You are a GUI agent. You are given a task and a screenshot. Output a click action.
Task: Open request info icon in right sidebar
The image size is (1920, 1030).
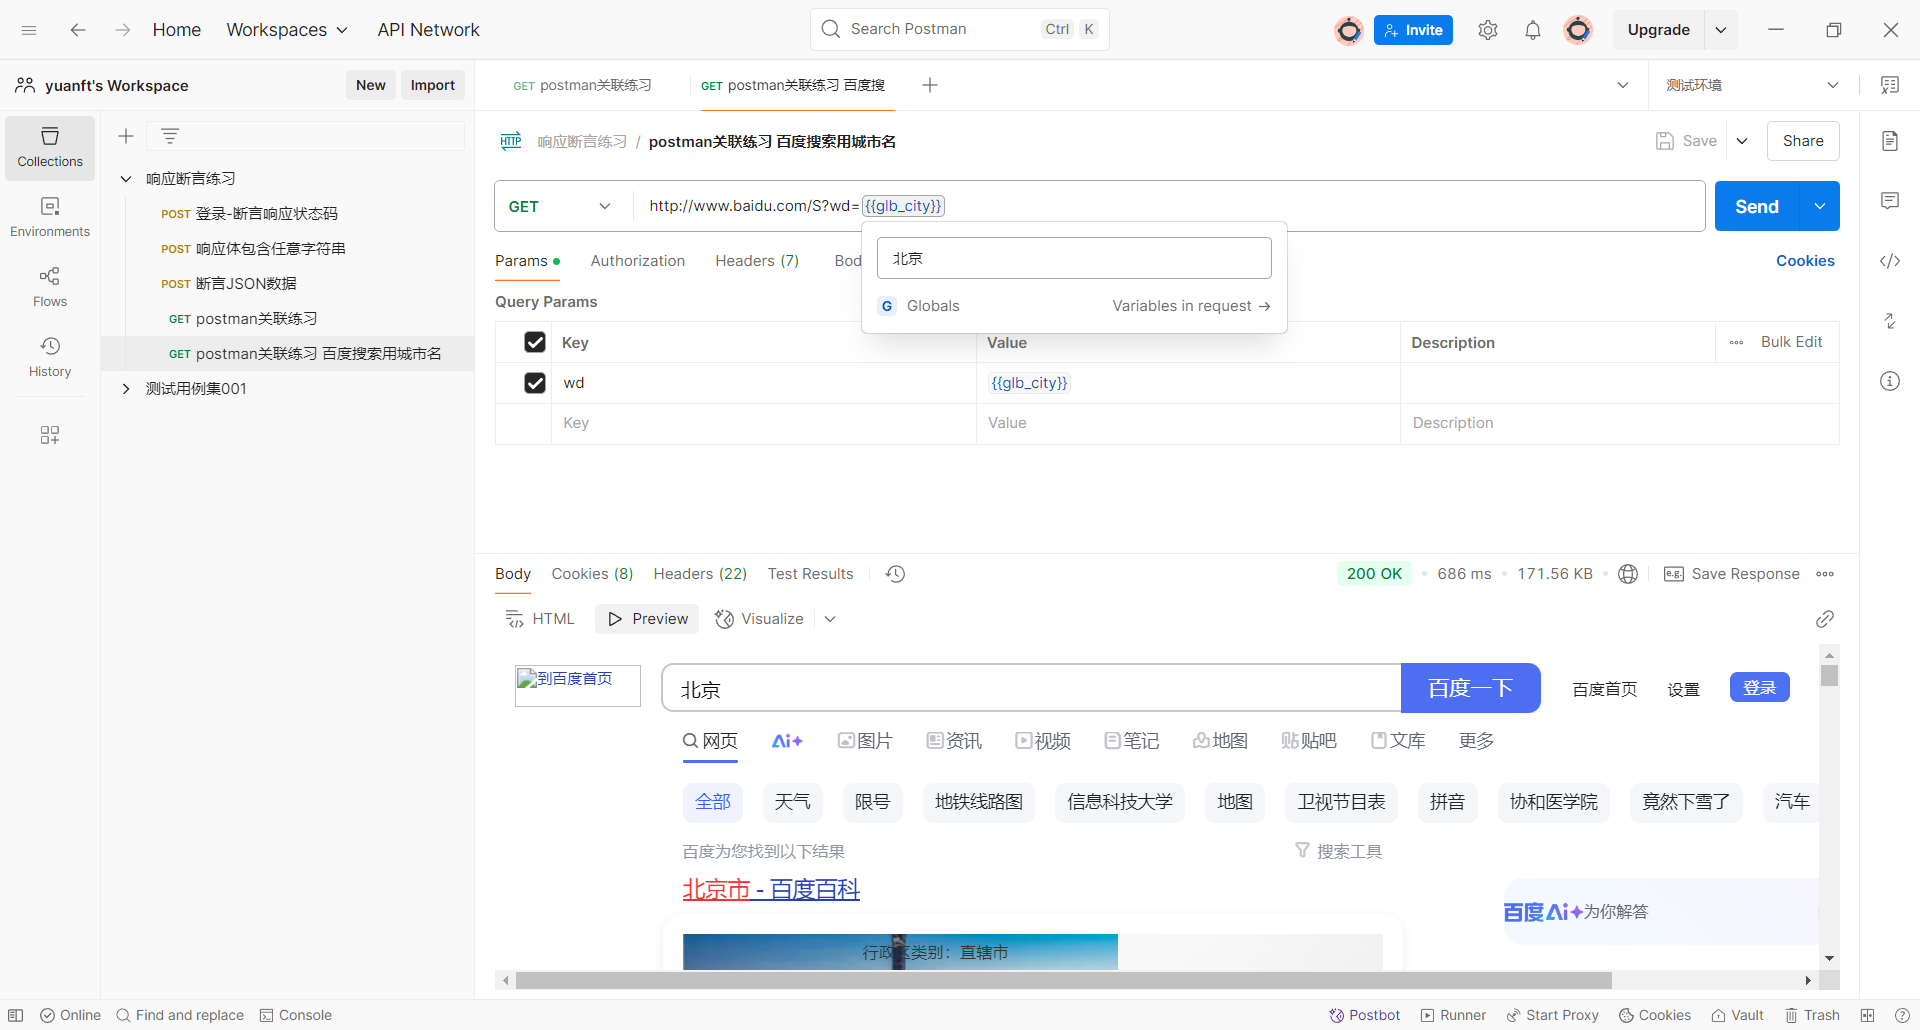pyautogui.click(x=1890, y=381)
